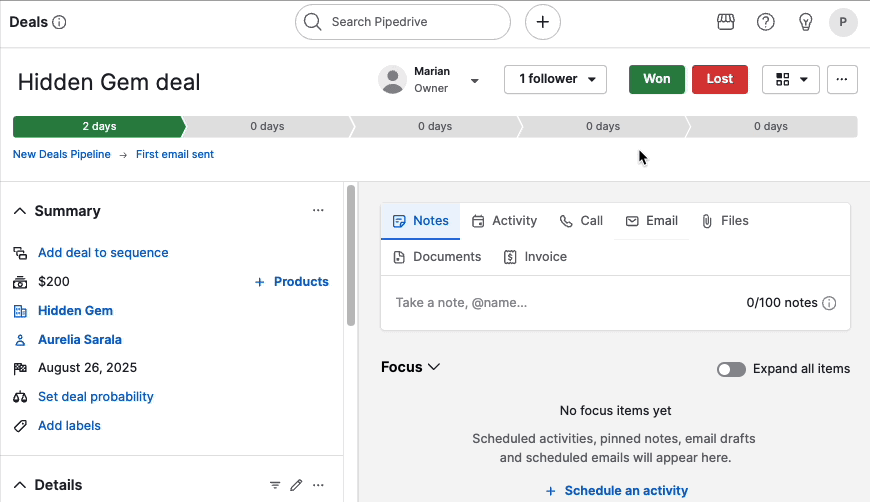Open Aurelia Sarala contact link
Image resolution: width=870 pixels, height=502 pixels.
pos(80,339)
